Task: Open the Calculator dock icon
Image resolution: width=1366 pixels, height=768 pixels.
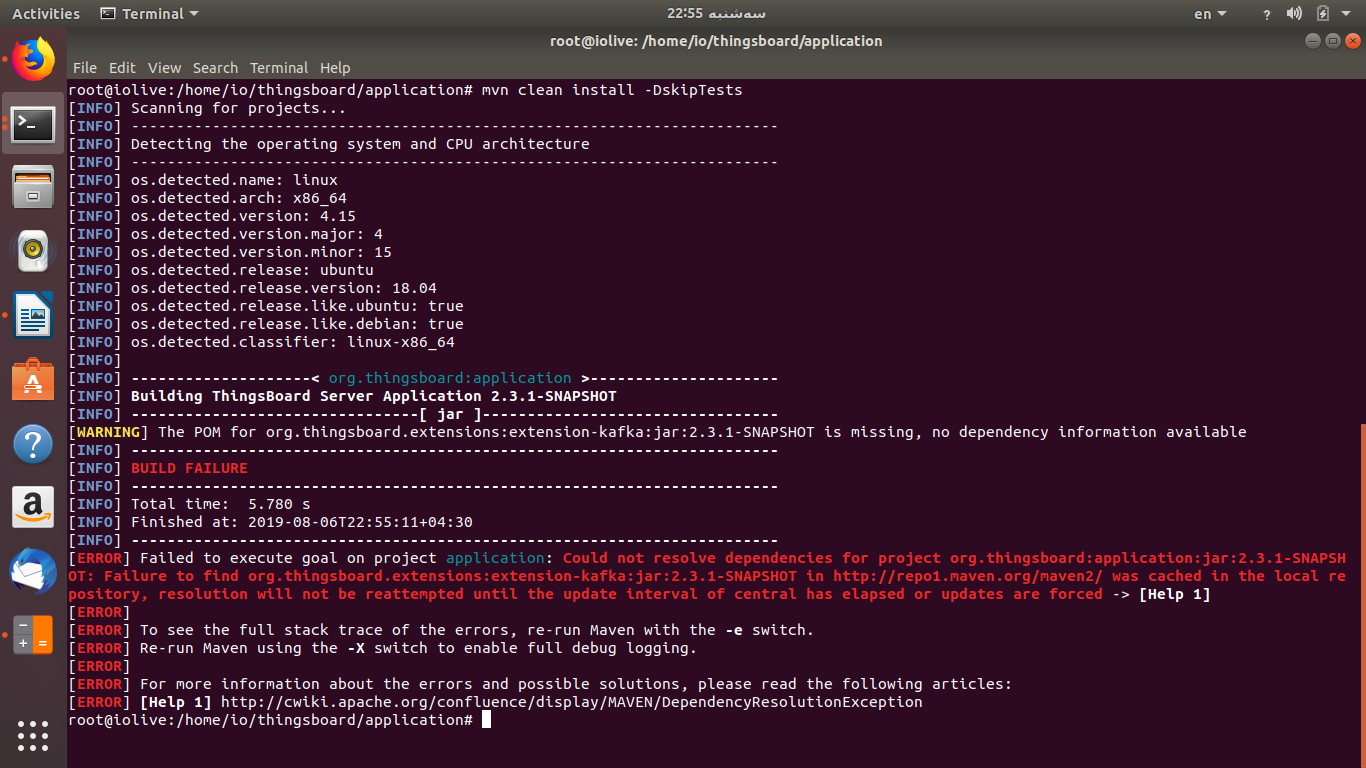Action: click(33, 635)
